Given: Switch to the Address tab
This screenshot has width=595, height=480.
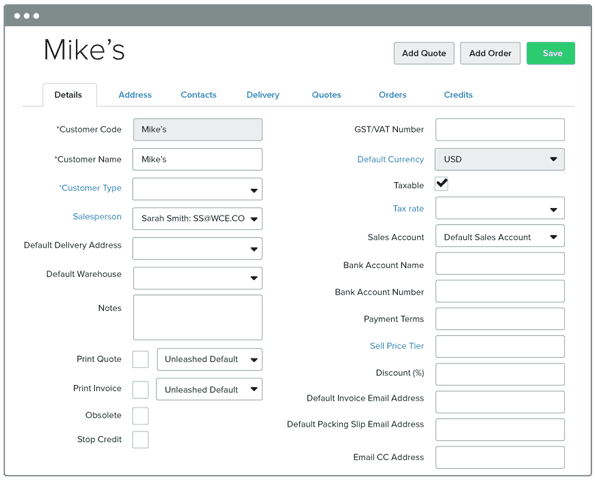Looking at the screenshot, I should (135, 95).
